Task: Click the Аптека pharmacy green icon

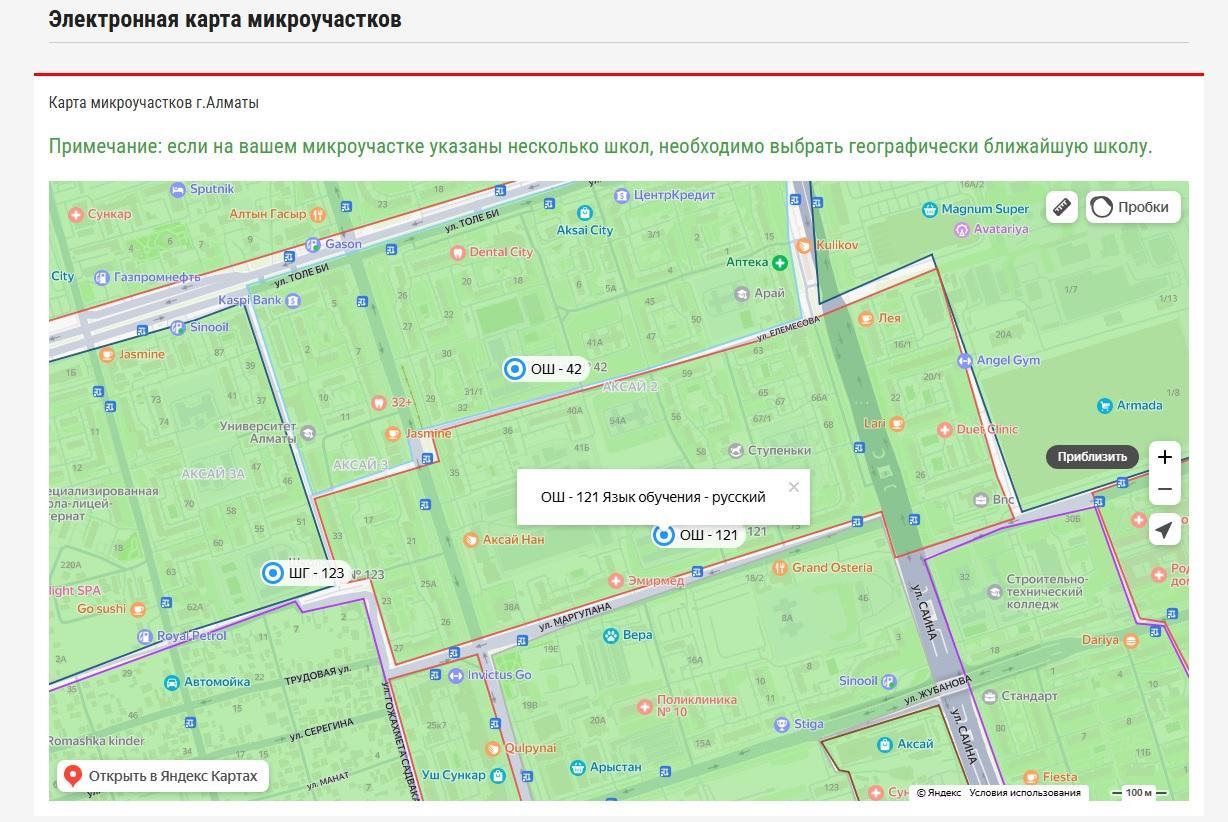Action: tap(779, 262)
